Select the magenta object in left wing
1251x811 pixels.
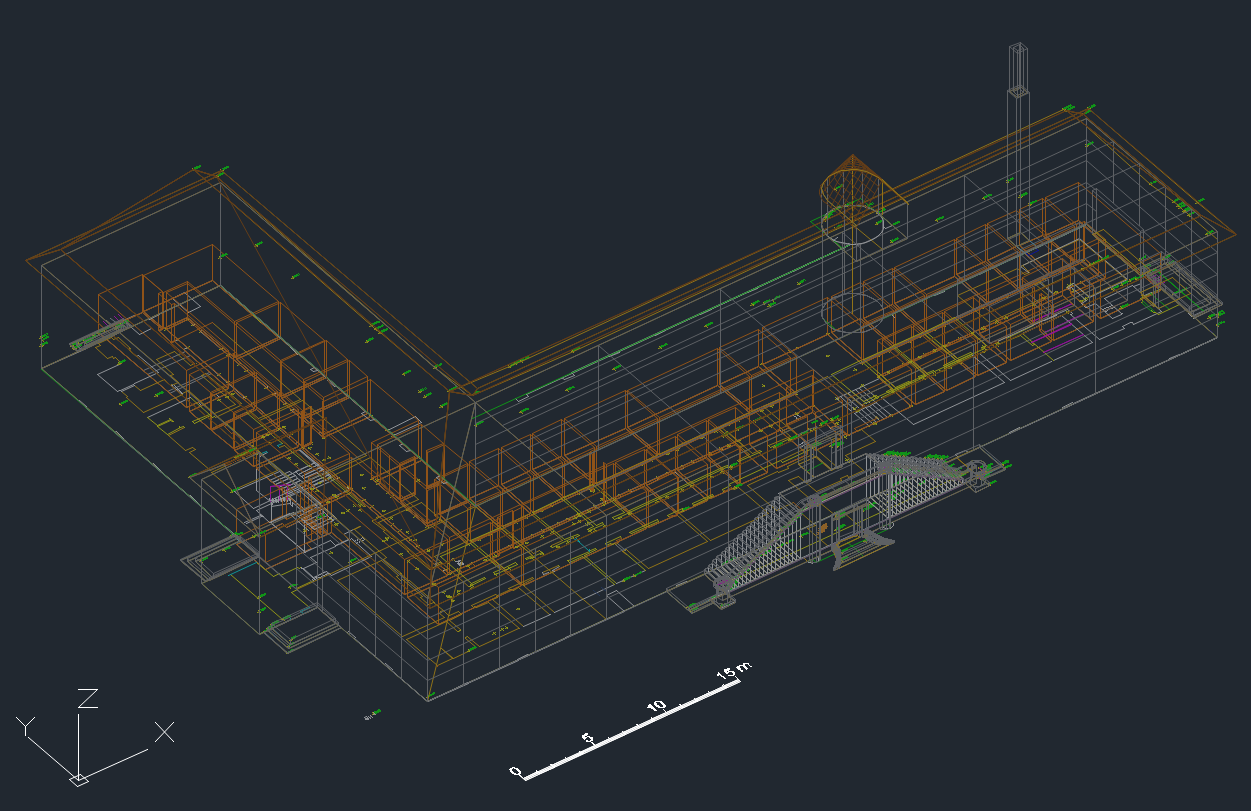(280, 490)
